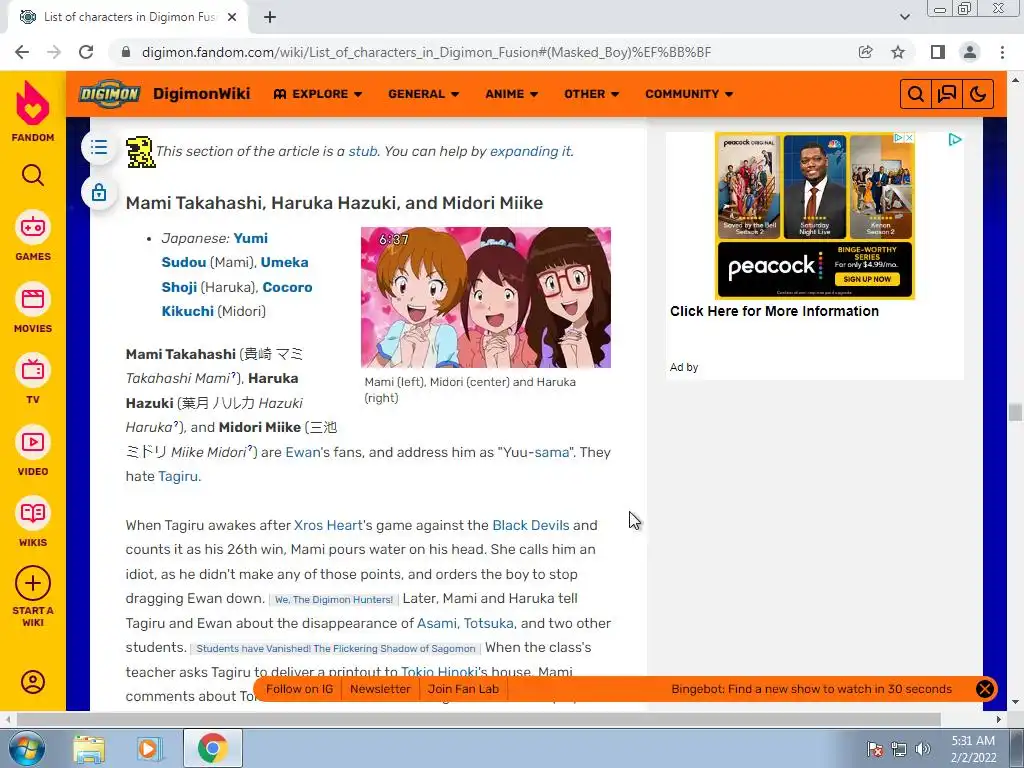Open search in the Fandom sidebar
The width and height of the screenshot is (1024, 768).
pos(33,175)
